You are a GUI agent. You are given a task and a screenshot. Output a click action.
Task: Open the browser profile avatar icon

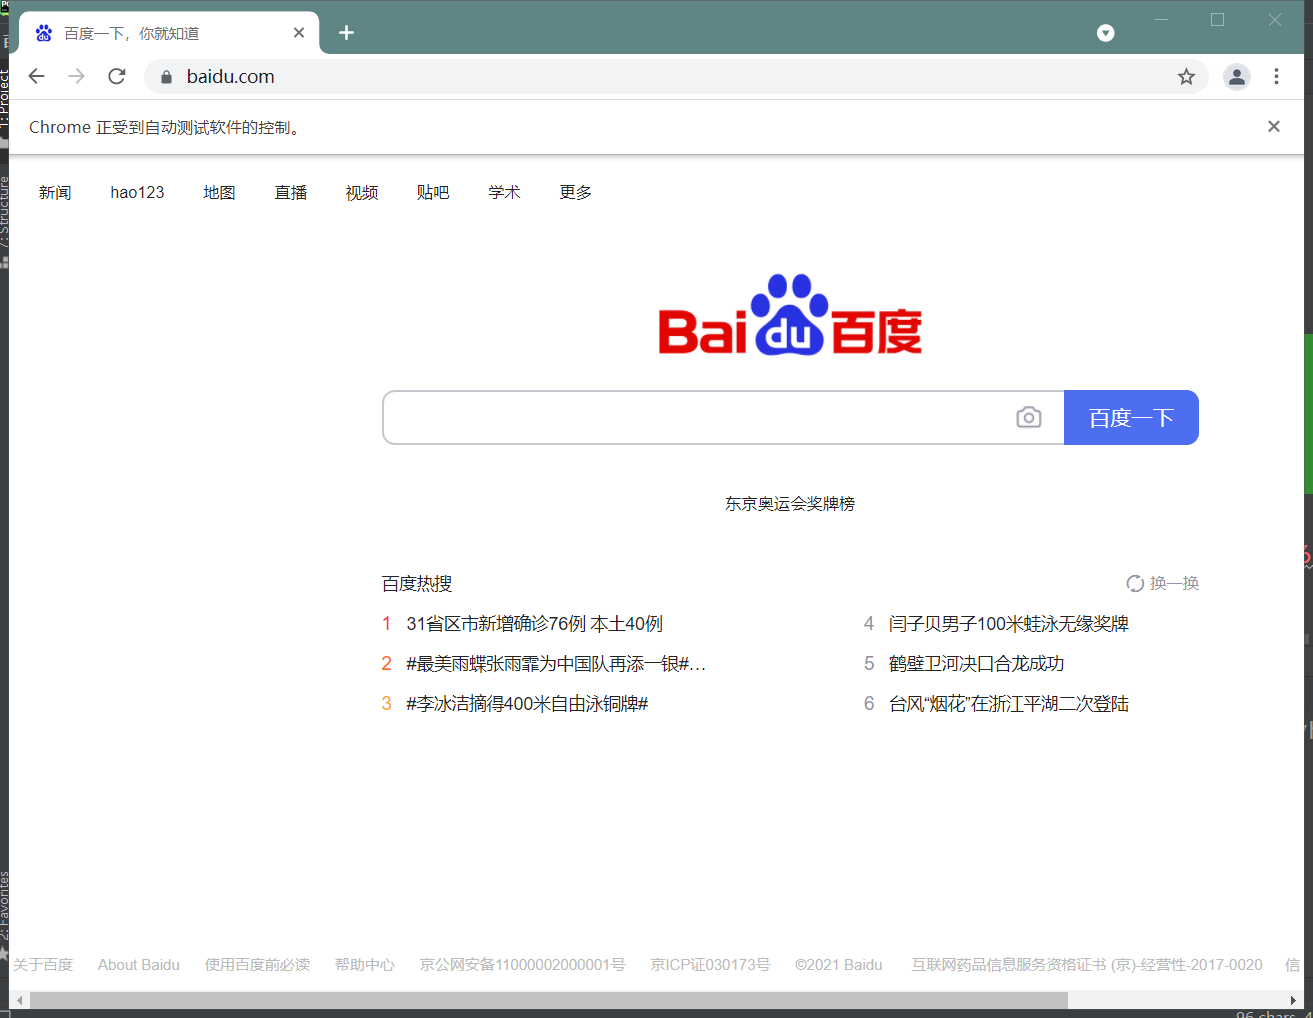point(1236,76)
